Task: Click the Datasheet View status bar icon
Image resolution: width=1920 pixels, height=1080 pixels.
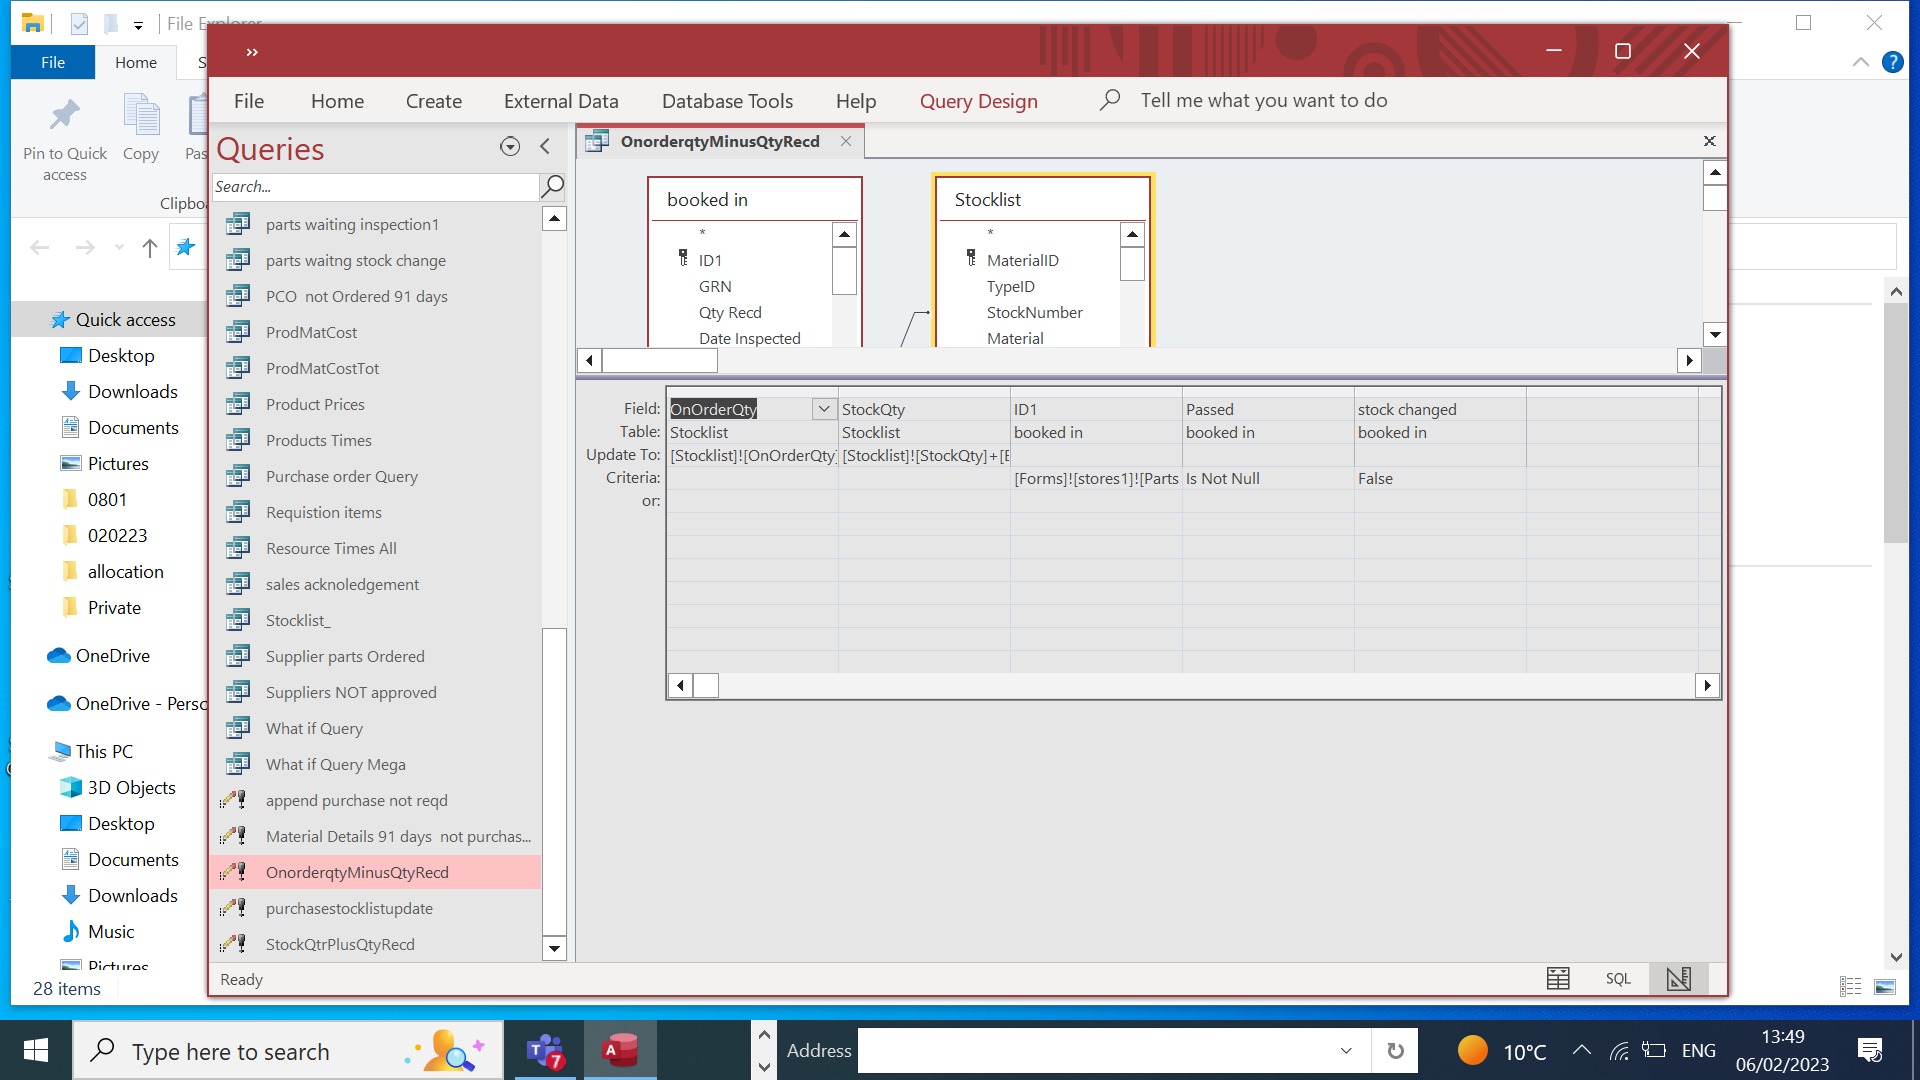Action: click(x=1558, y=979)
